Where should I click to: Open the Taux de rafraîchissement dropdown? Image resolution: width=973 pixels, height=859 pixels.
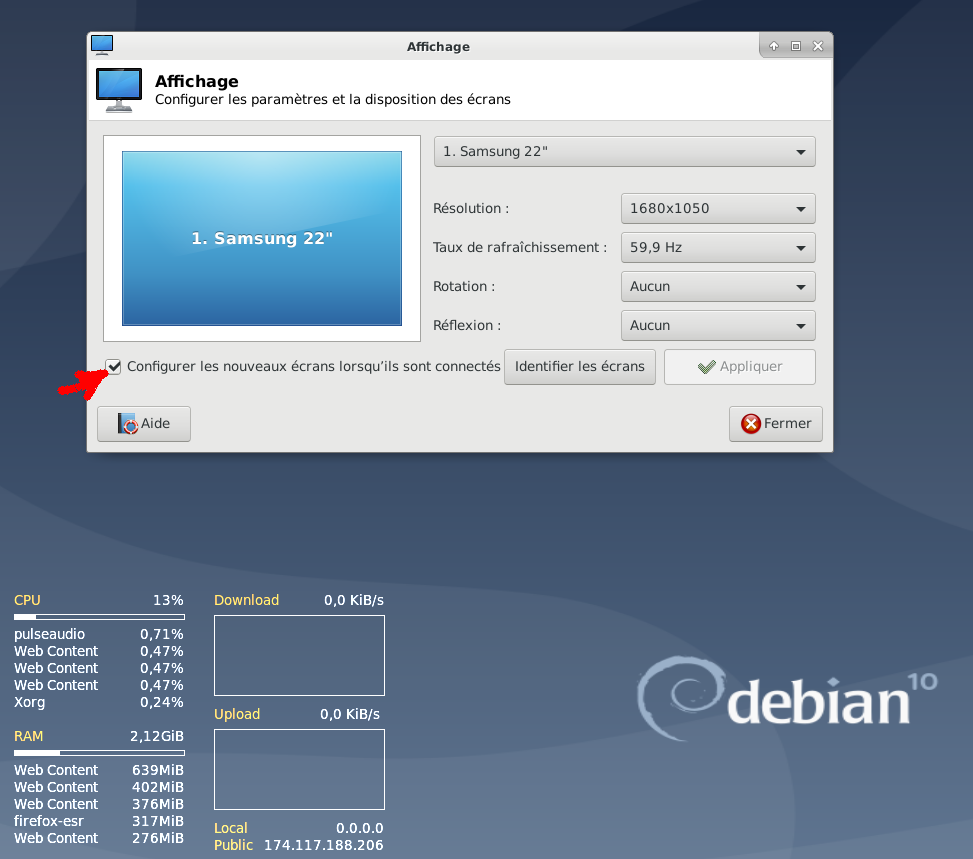click(717, 248)
